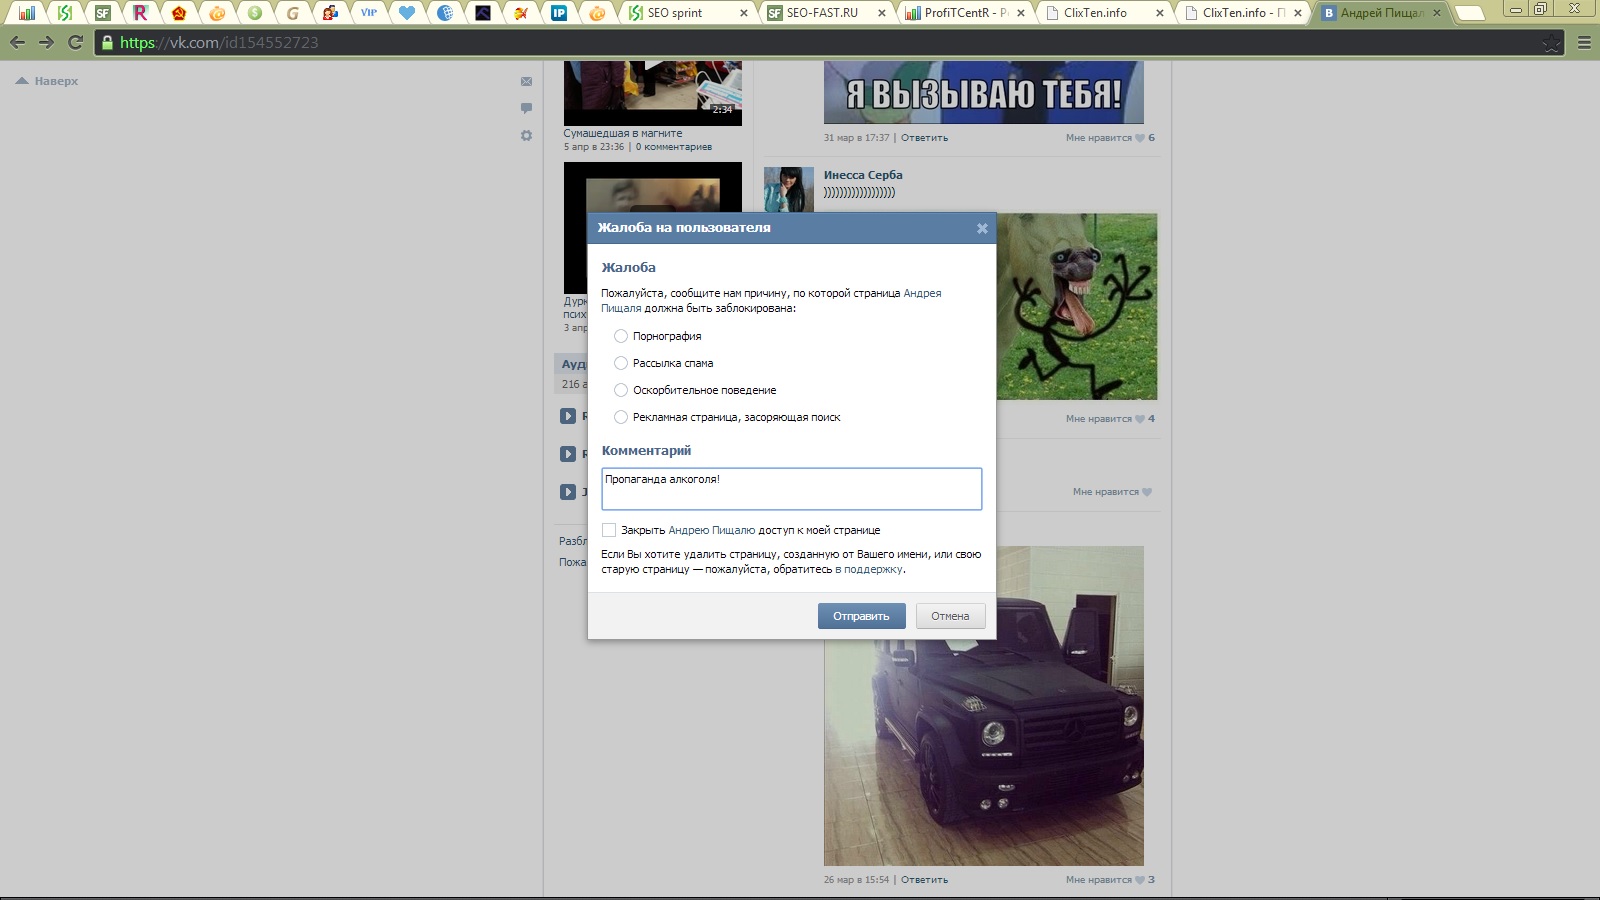
Task: Select the Оскорбительное поведение radio option
Action: coord(621,390)
